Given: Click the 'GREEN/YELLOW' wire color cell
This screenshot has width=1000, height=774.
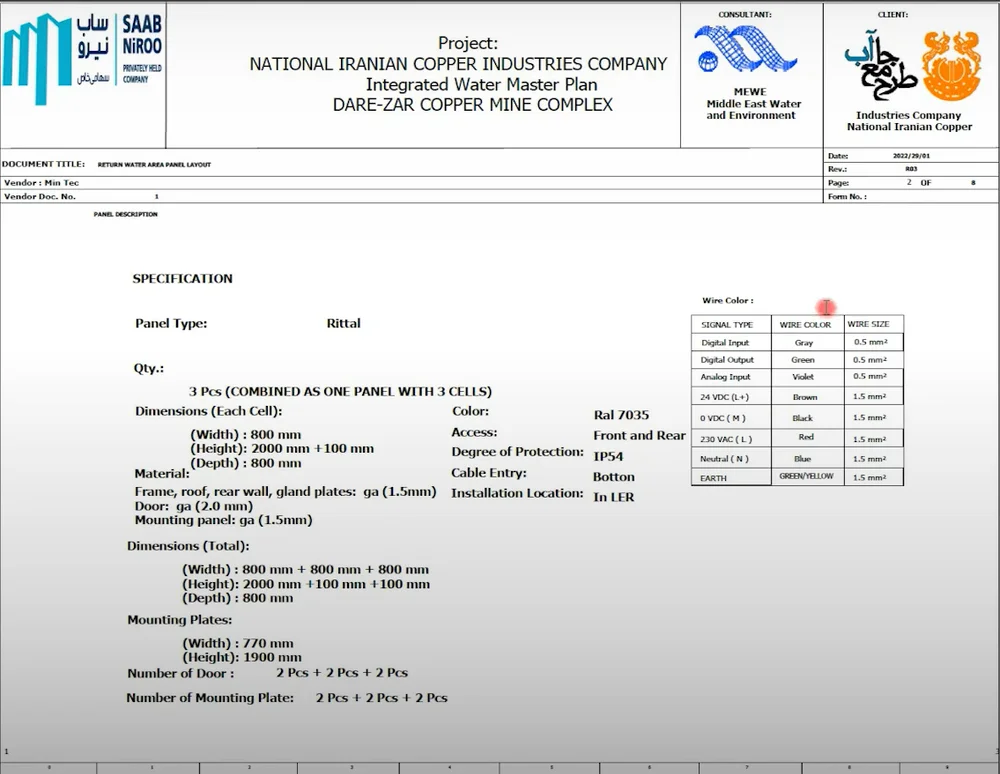Looking at the screenshot, I should [x=806, y=476].
